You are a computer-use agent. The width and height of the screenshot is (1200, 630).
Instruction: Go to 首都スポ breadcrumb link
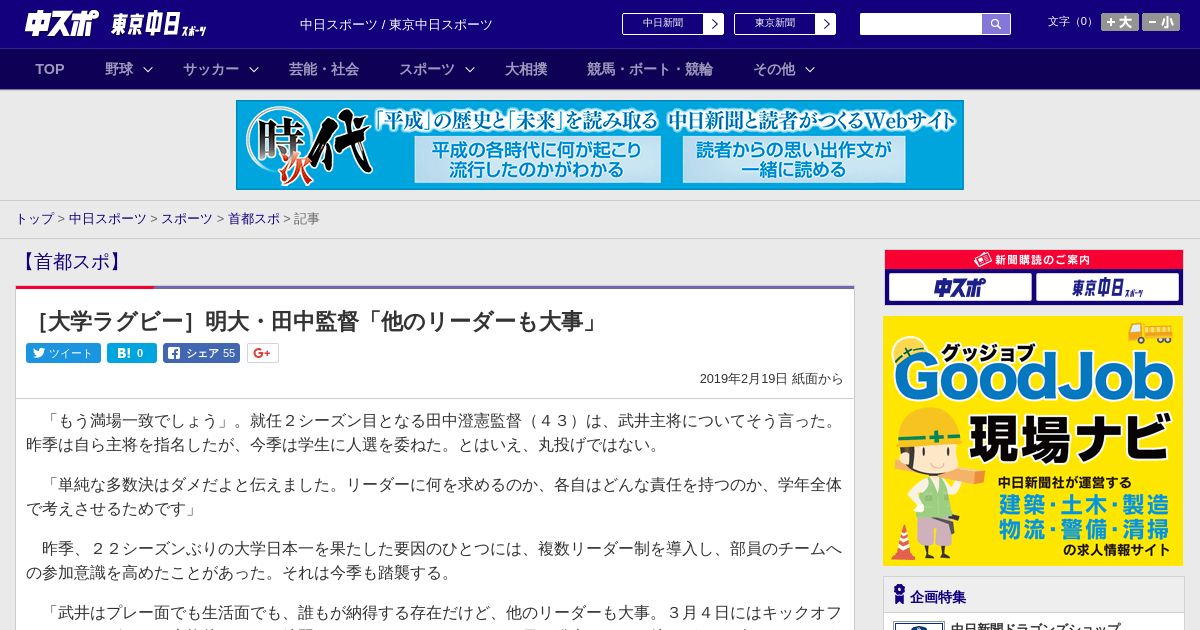click(x=254, y=219)
